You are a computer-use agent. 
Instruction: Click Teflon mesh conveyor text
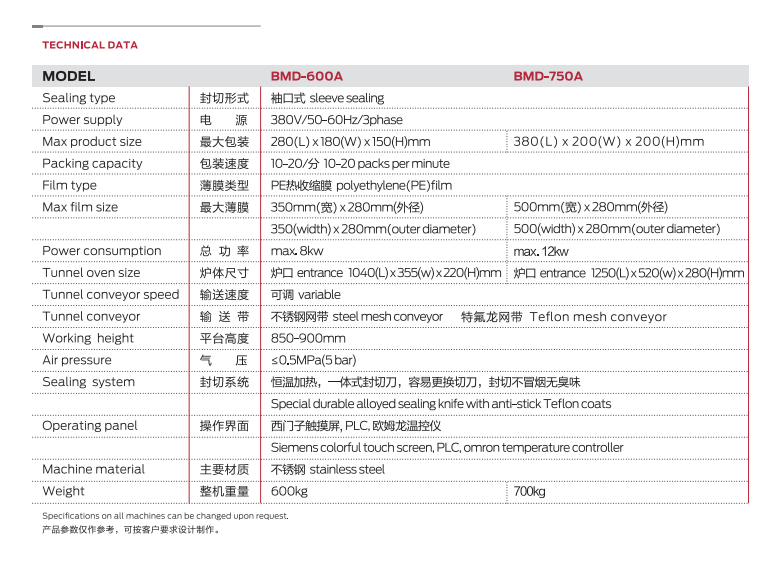coord(598,316)
